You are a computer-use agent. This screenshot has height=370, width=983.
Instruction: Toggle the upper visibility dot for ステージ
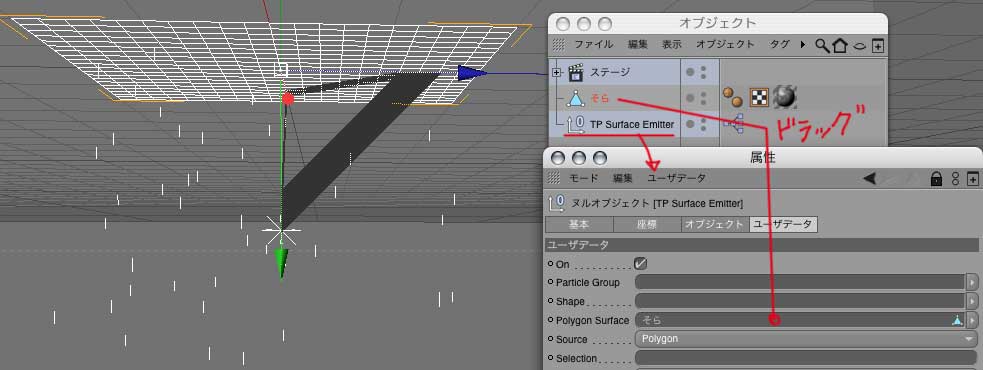[x=703, y=68]
